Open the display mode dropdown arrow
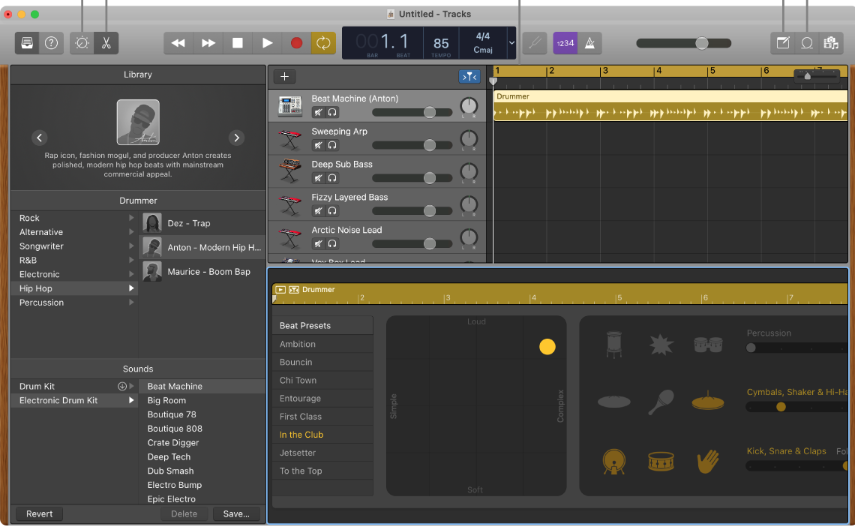Image resolution: width=855 pixels, height=526 pixels. click(x=511, y=43)
